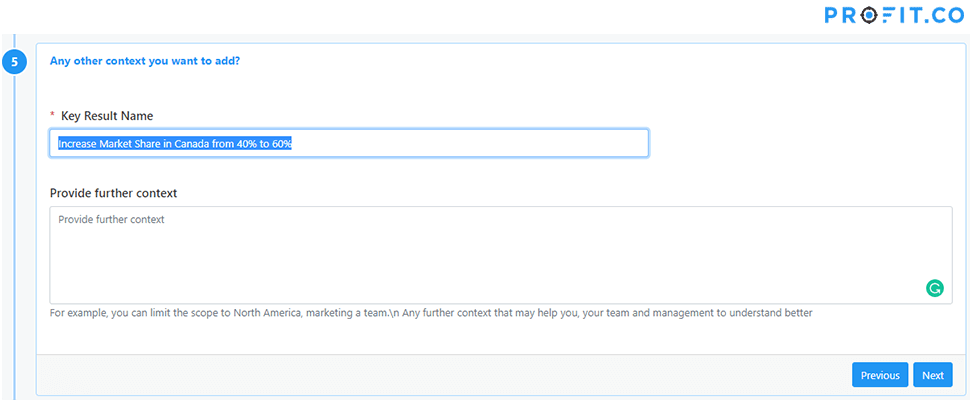Viewport: 970px width, 400px height.
Task: Return to the Previous step
Action: pos(880,375)
